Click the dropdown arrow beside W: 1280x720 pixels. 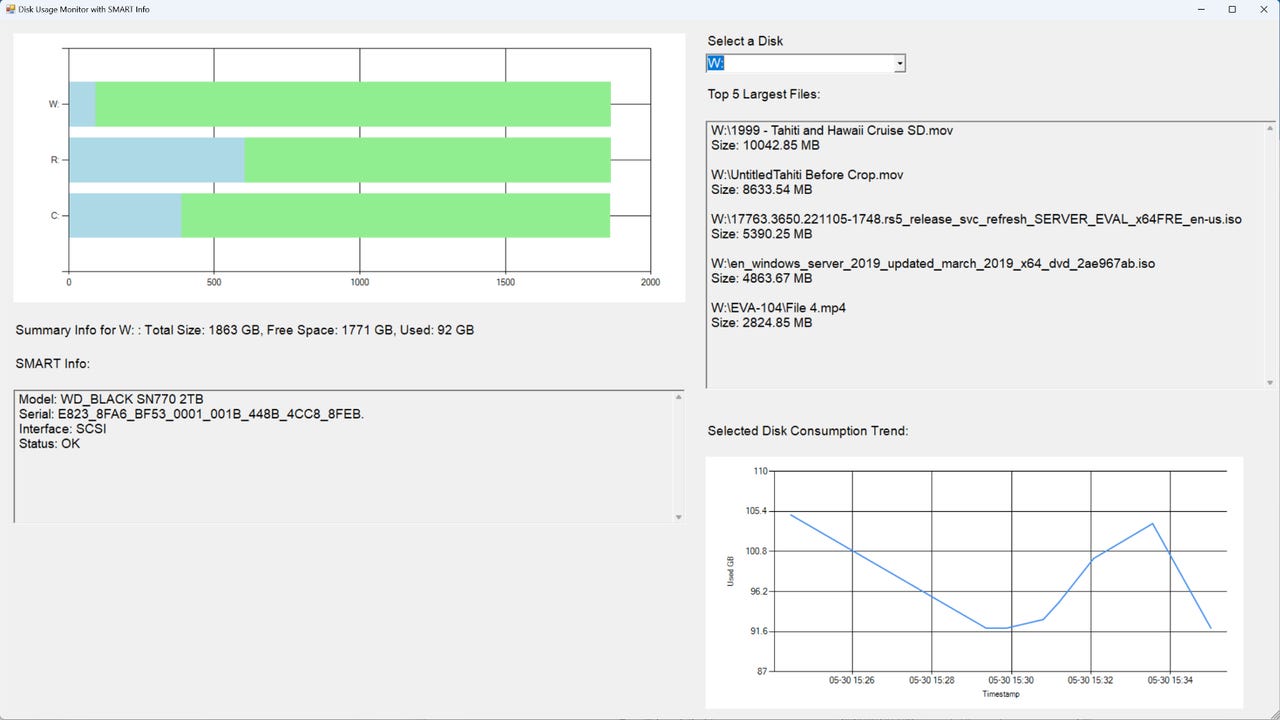(x=898, y=62)
